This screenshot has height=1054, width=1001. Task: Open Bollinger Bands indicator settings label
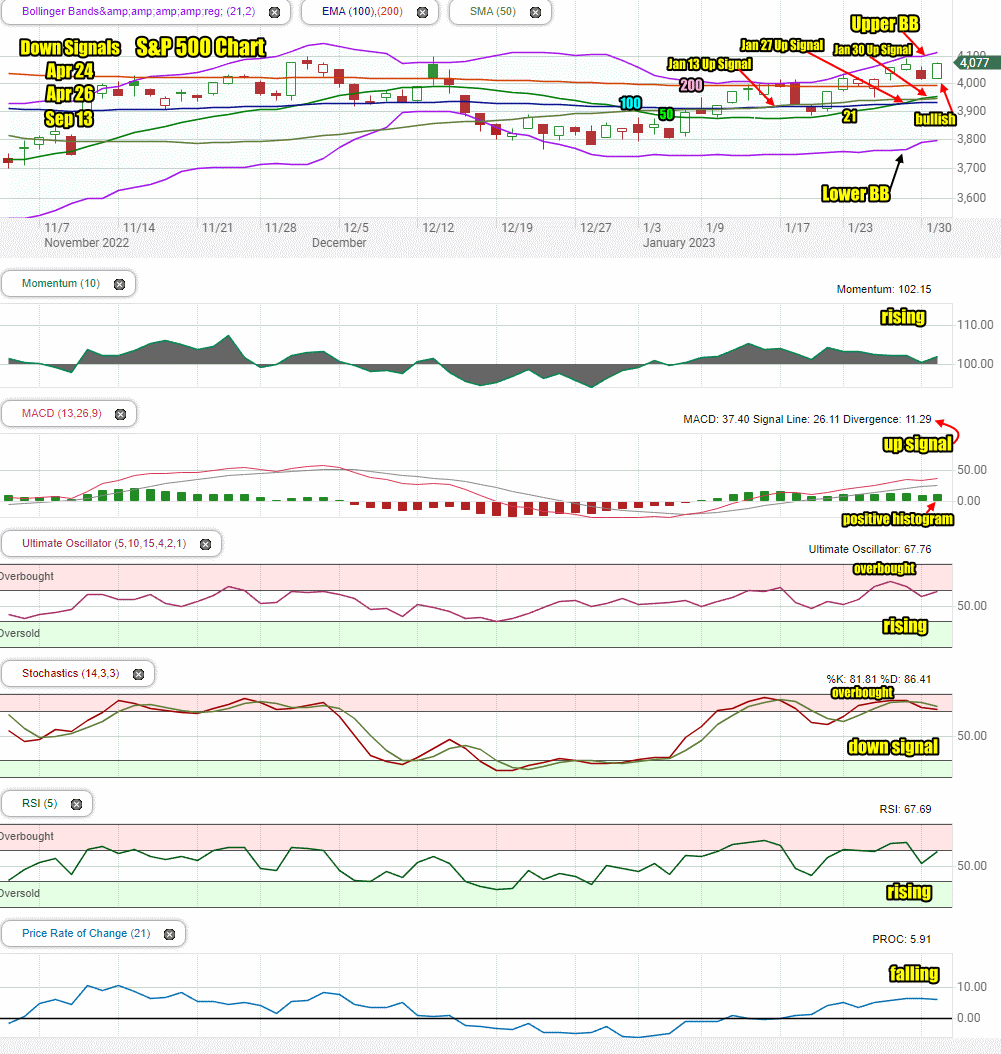[138, 11]
